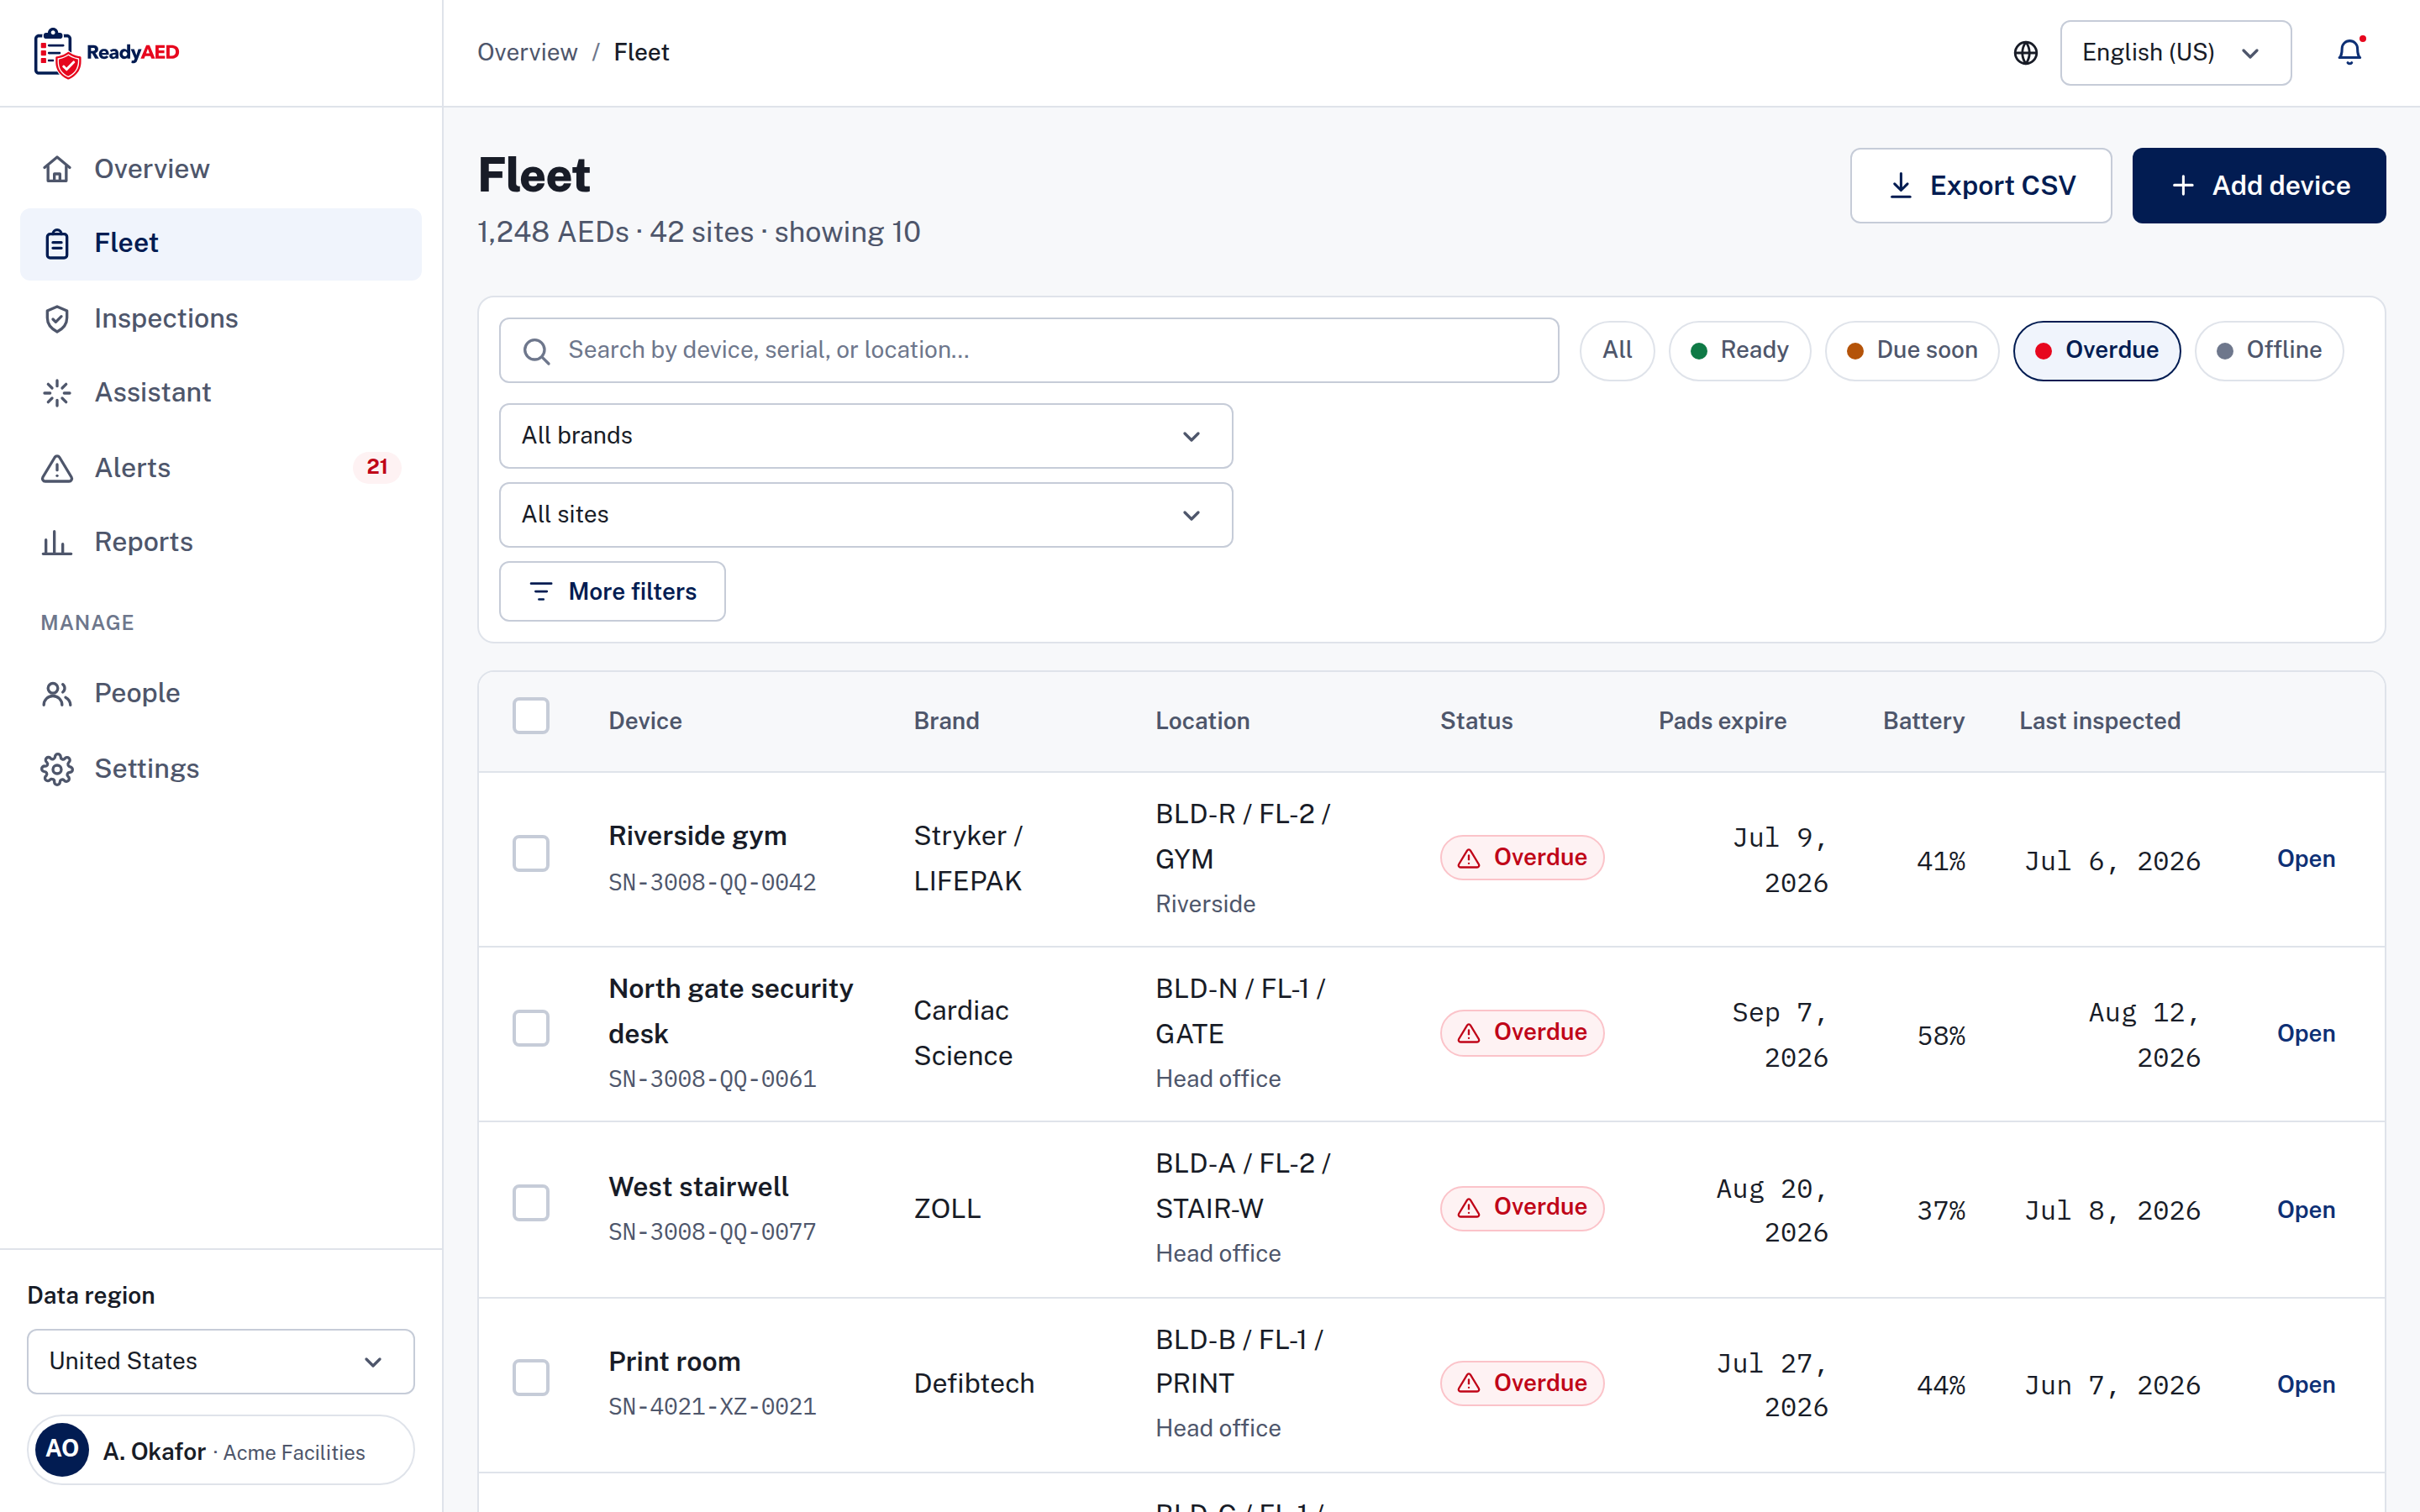Check the North gate security desk checkbox

point(531,1028)
